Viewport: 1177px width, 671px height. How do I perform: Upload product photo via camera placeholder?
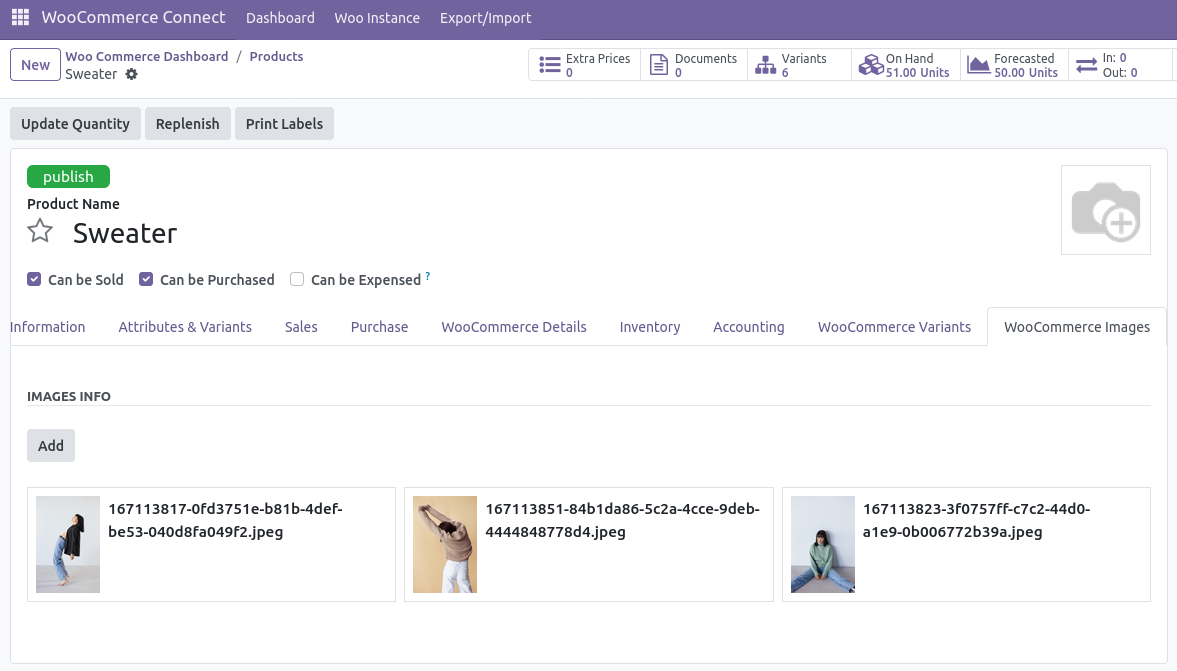click(1105, 210)
